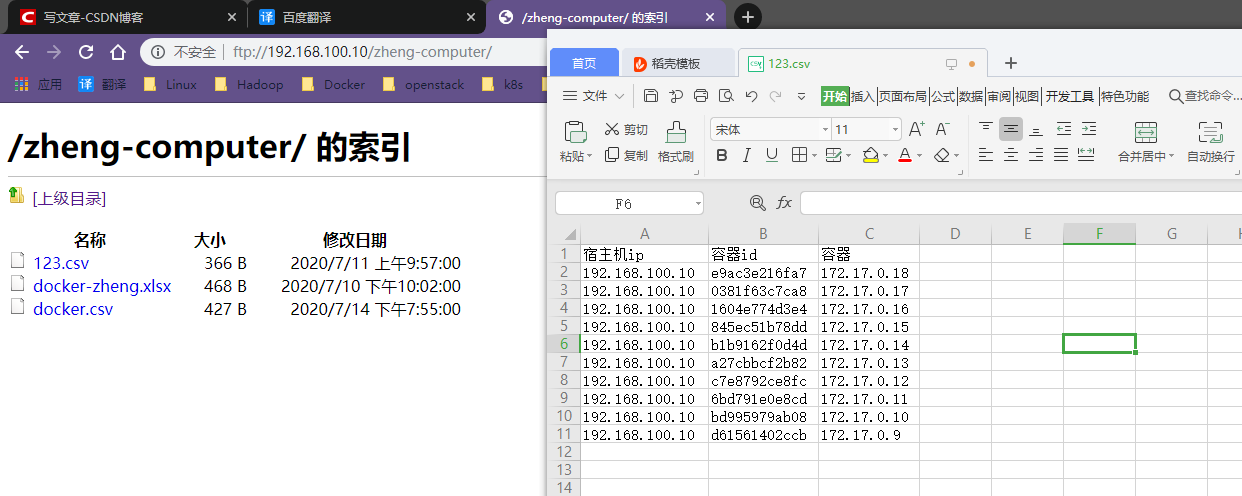
Task: Go to [上级目录] parent directory
Action: tap(69, 198)
